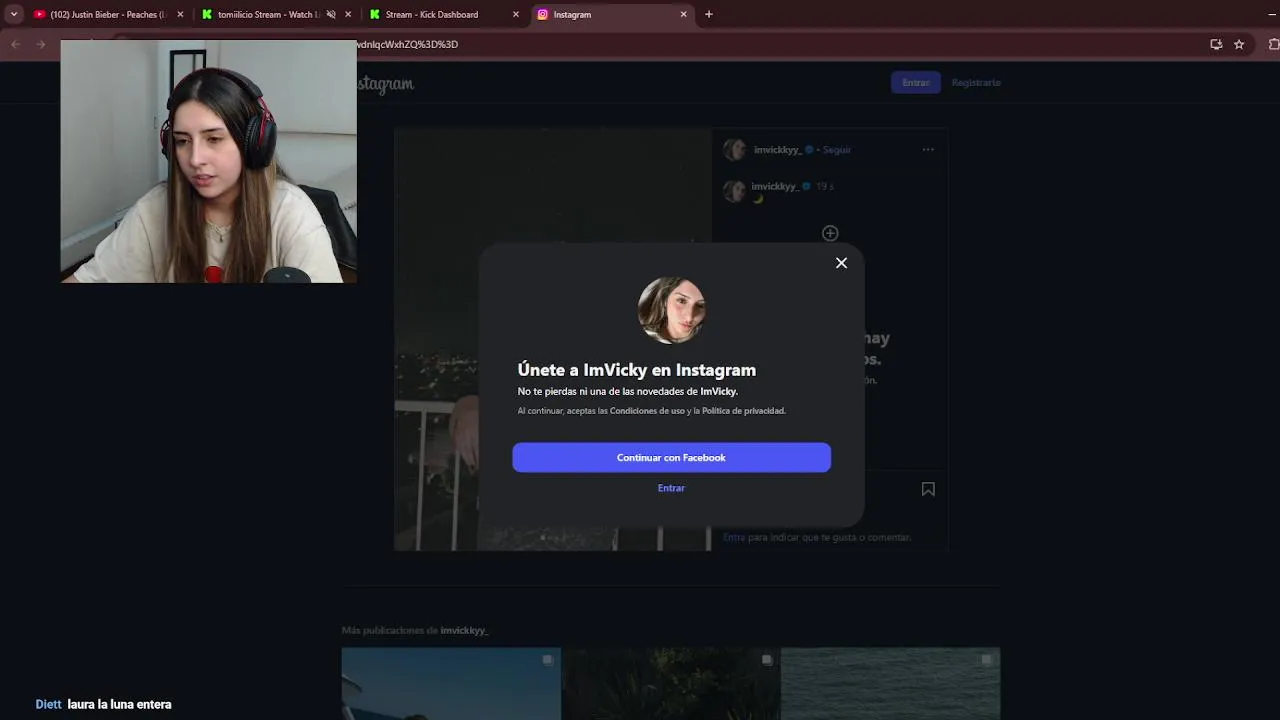
Task: Click the Entra link below the post
Action: (x=734, y=537)
